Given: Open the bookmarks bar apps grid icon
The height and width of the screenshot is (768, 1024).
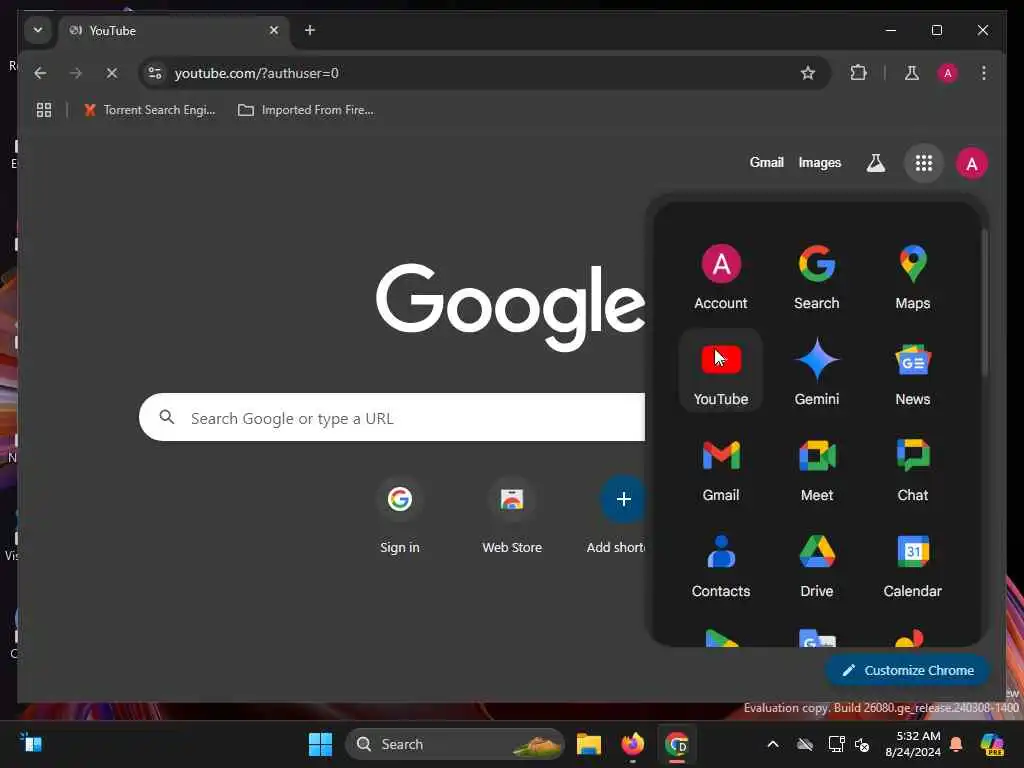Looking at the screenshot, I should coord(44,110).
